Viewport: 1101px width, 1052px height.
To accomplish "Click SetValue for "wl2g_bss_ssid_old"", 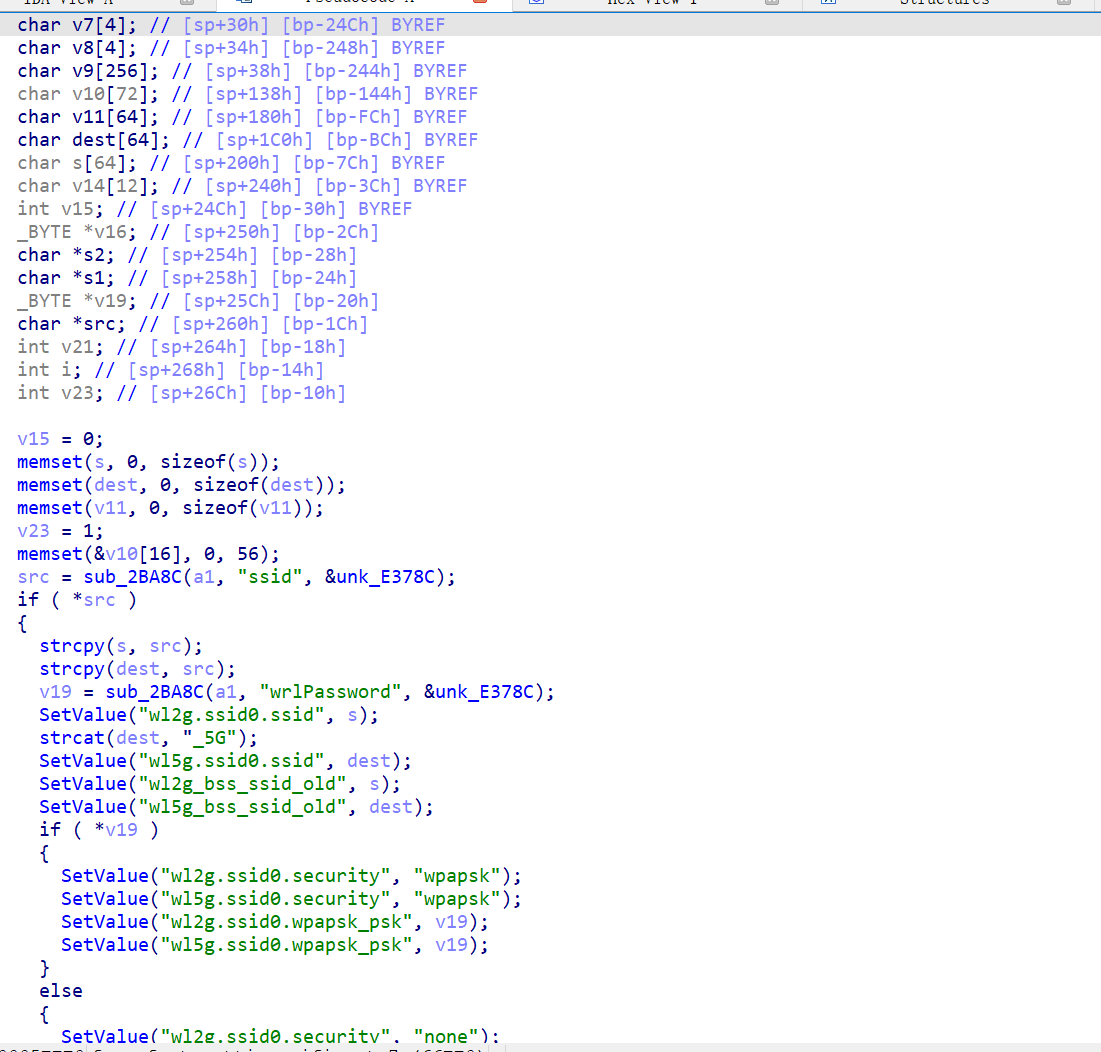I will pyautogui.click(x=220, y=784).
